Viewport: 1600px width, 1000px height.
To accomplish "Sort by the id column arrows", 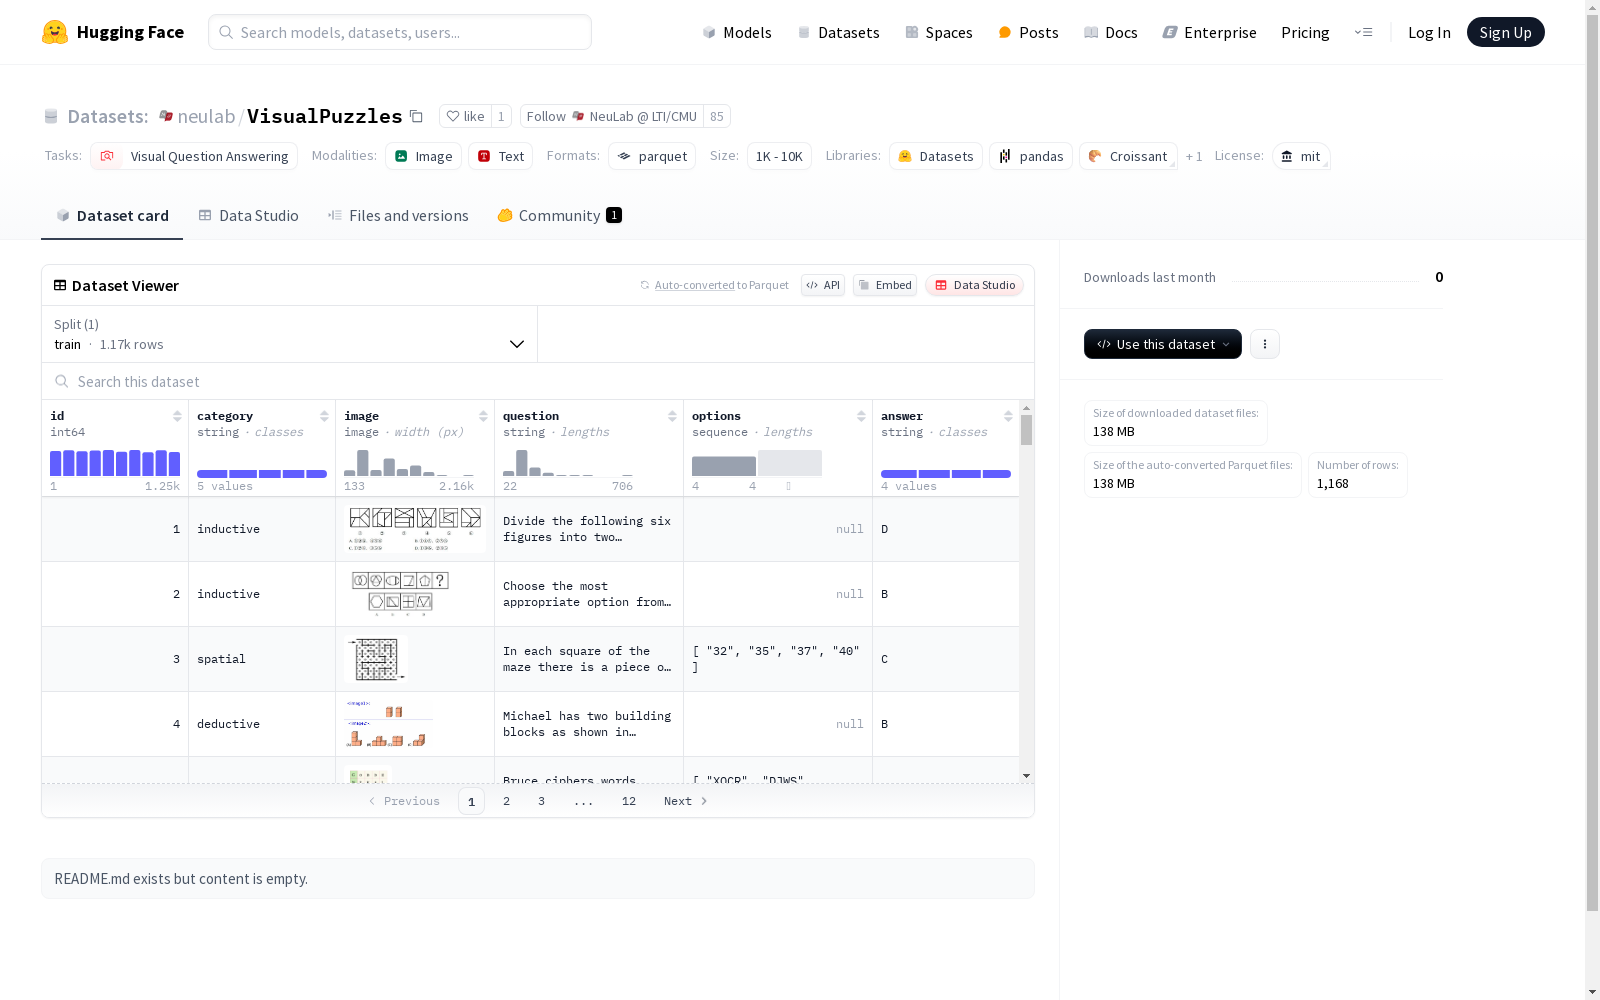I will pos(177,416).
